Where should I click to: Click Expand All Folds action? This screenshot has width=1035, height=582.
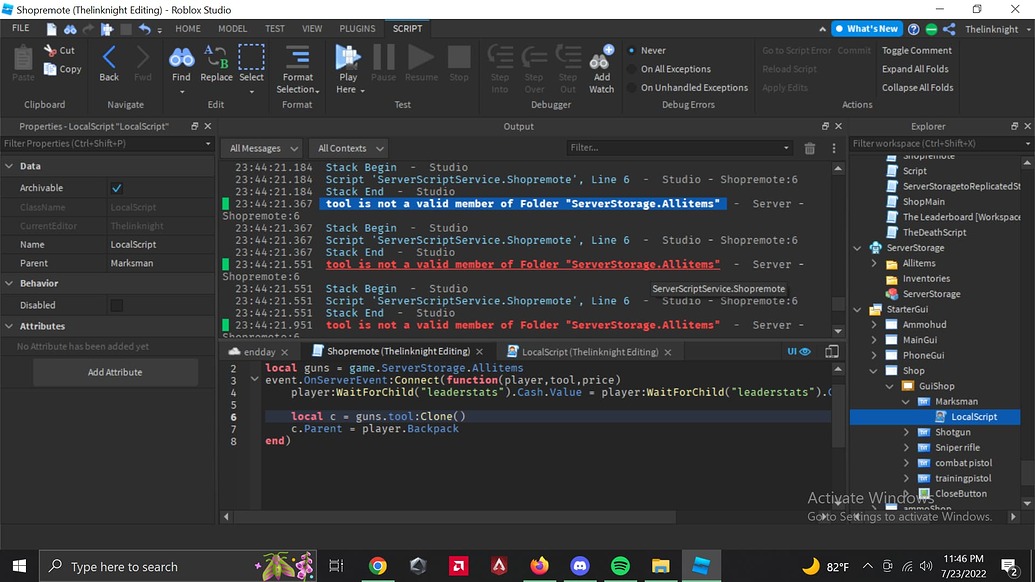coord(915,69)
